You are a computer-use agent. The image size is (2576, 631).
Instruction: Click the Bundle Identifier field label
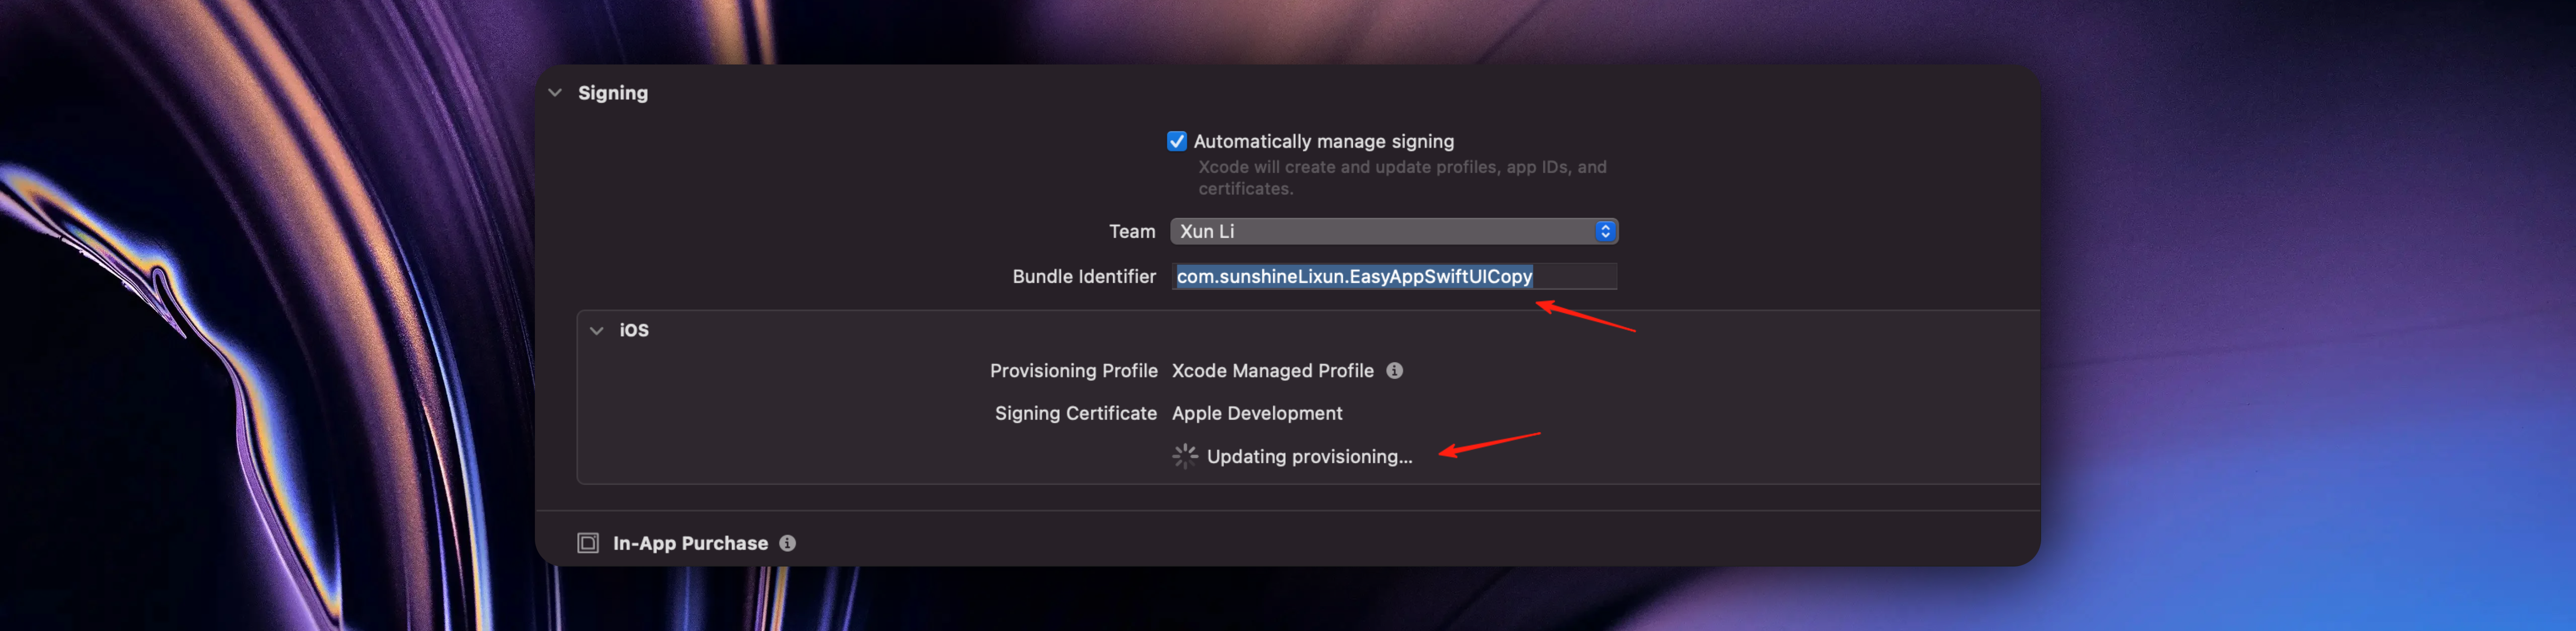tap(1083, 276)
